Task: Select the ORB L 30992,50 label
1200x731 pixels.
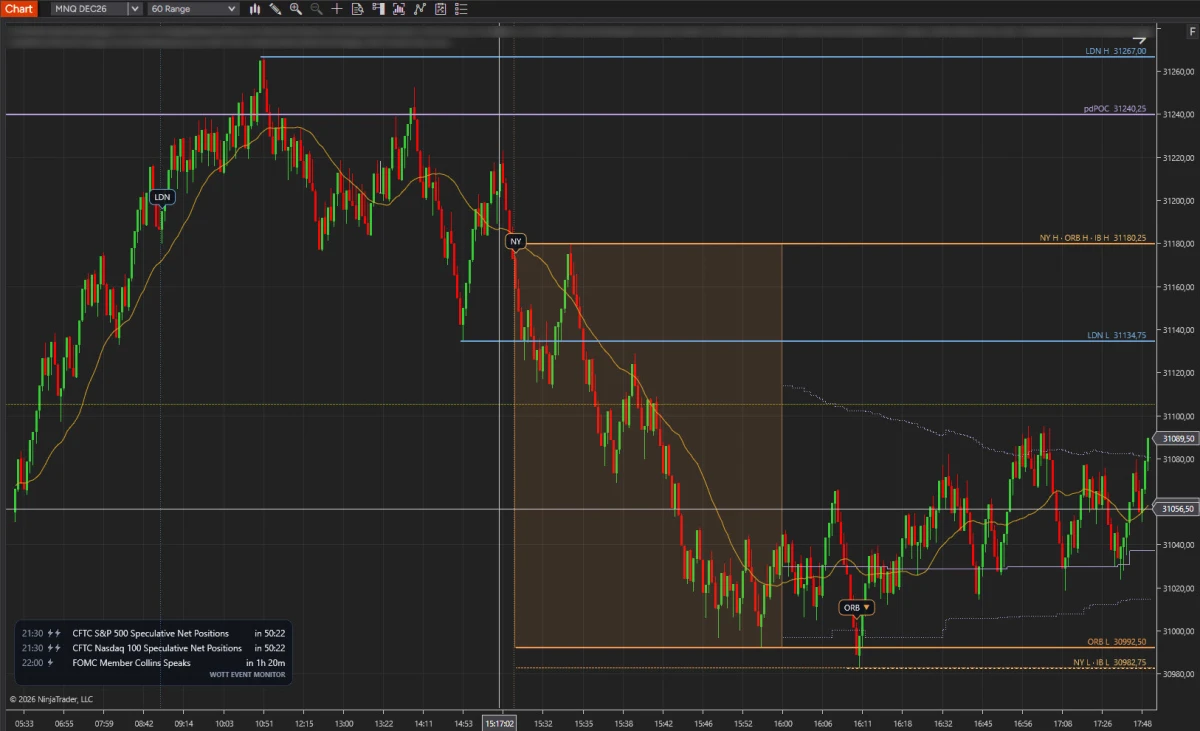Action: point(1116,642)
